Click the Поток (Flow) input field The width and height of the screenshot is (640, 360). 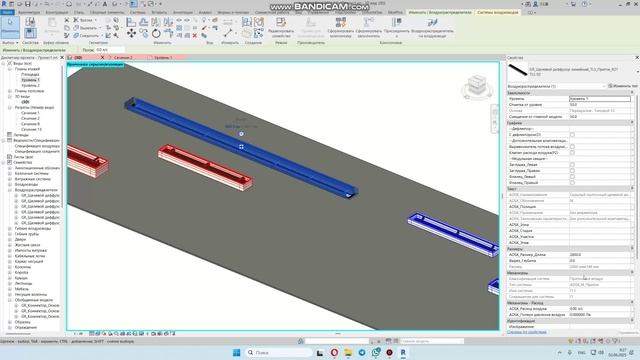(x=110, y=50)
